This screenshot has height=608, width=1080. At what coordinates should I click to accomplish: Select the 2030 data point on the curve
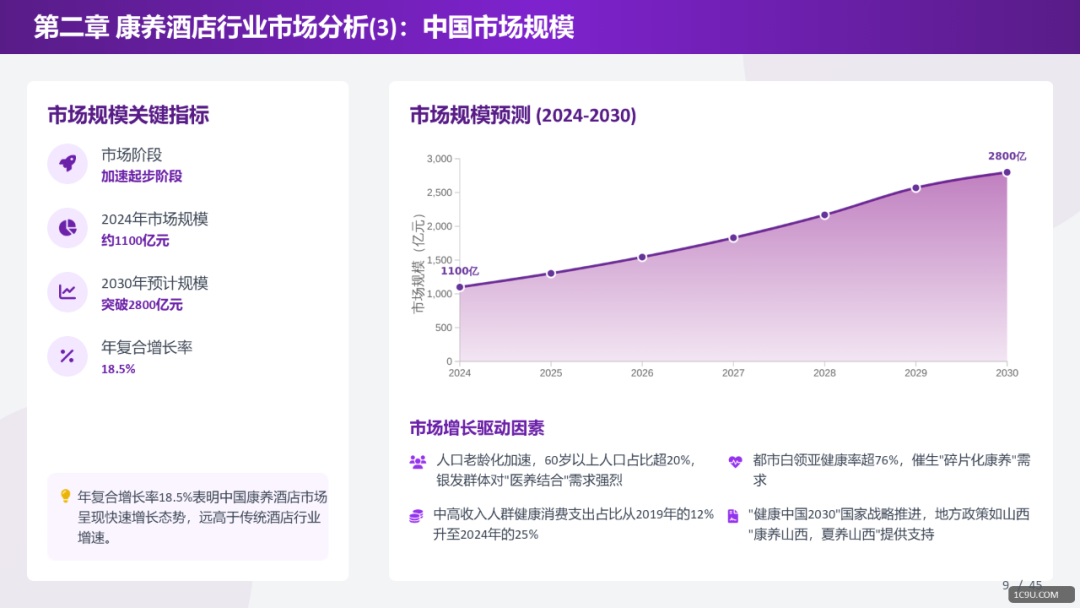coord(1005,172)
